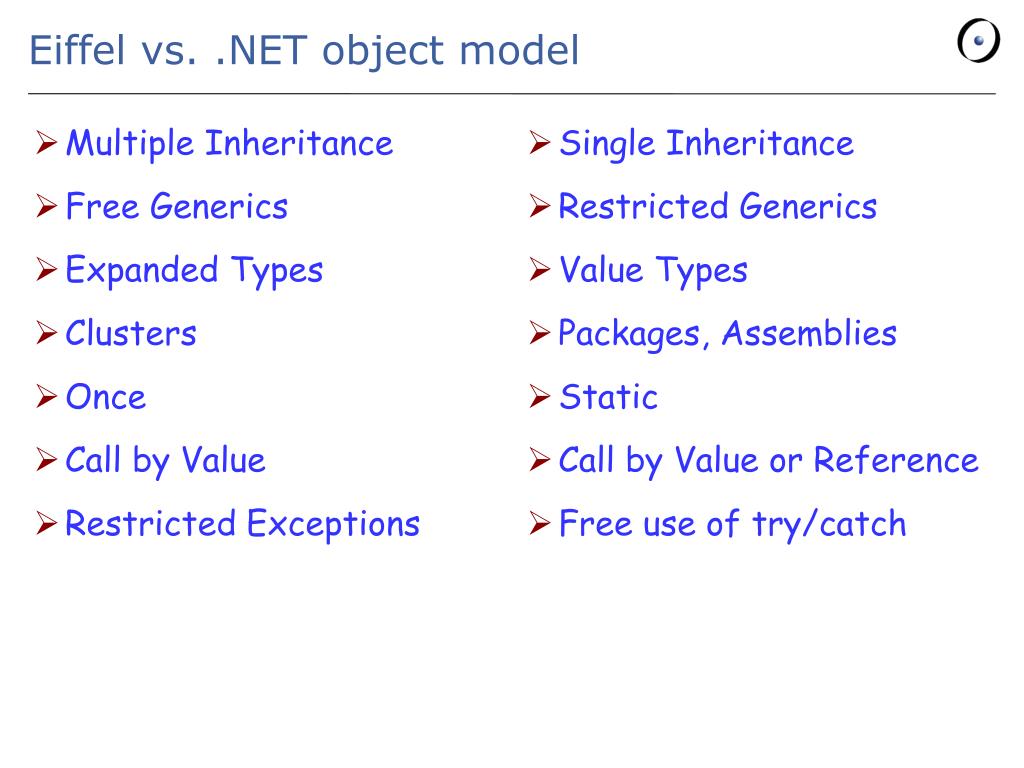Click the arrow bullet beside Single Inheritance

pyautogui.click(x=539, y=142)
